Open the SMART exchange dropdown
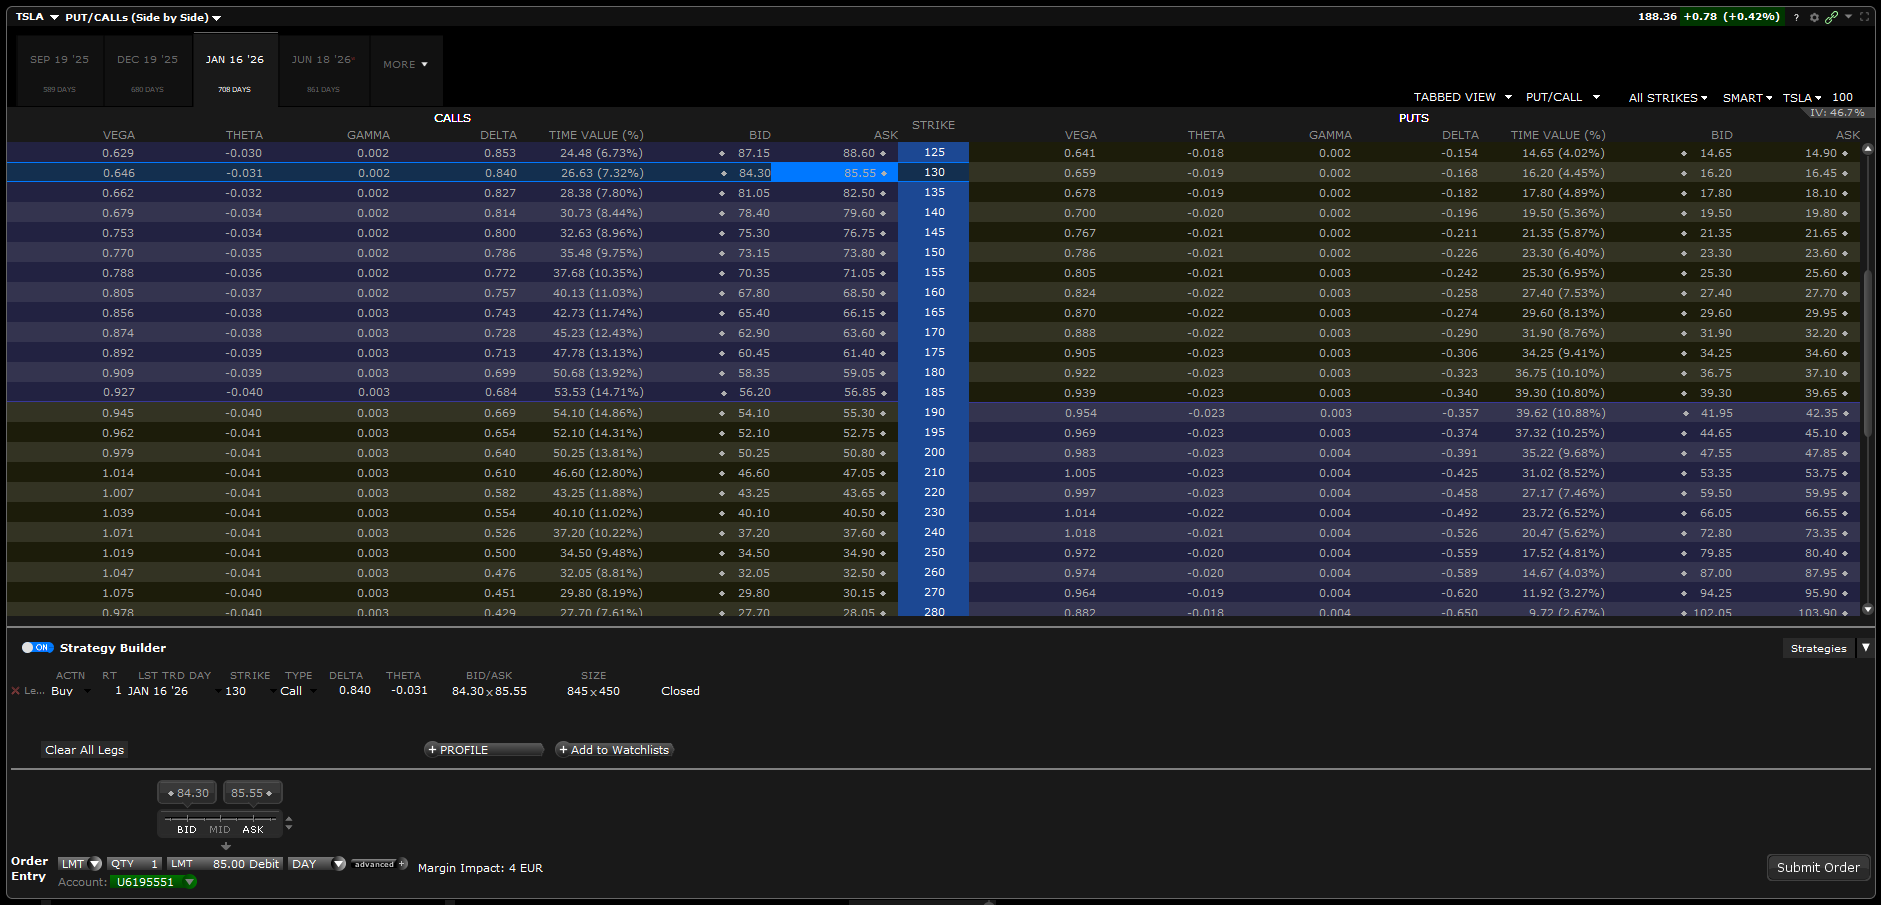Image resolution: width=1881 pixels, height=905 pixels. [x=1747, y=98]
